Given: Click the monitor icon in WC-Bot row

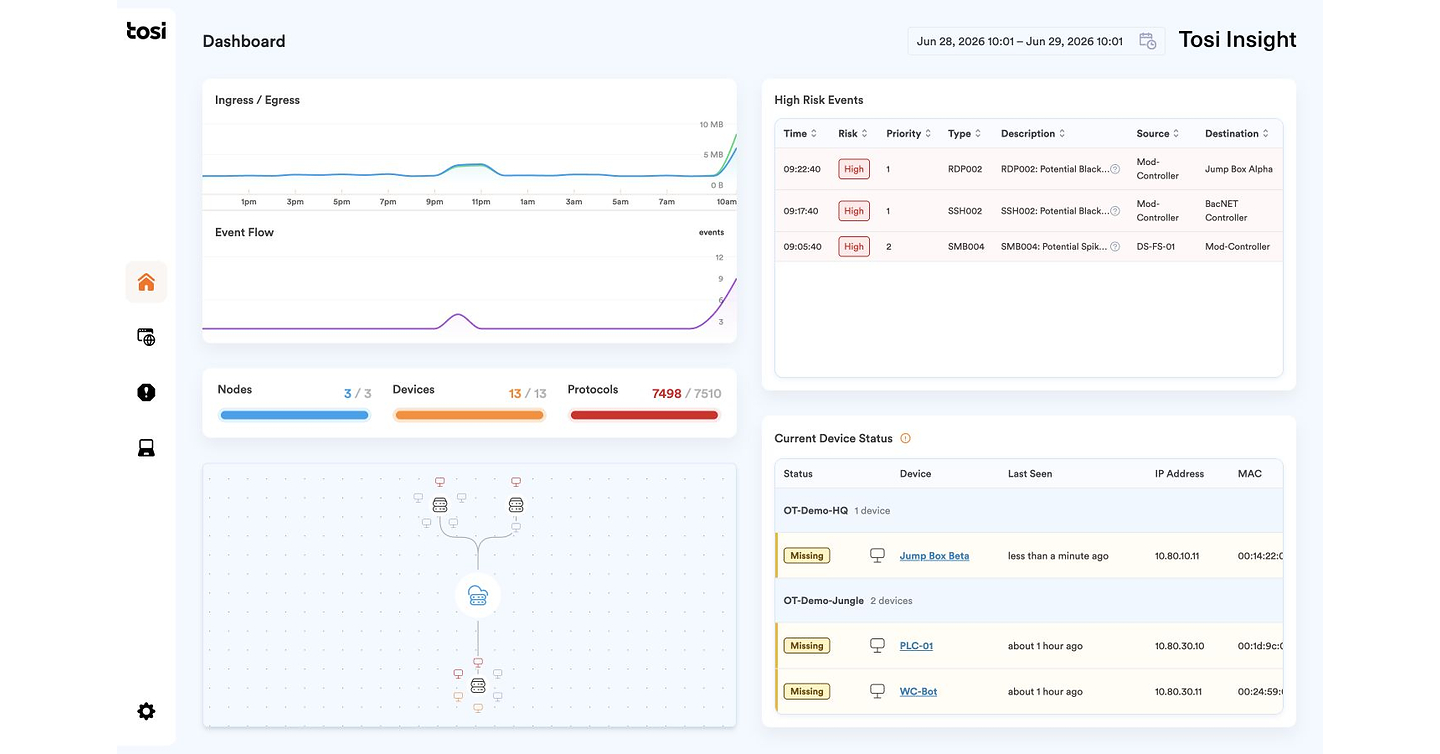Looking at the screenshot, I should tap(877, 691).
